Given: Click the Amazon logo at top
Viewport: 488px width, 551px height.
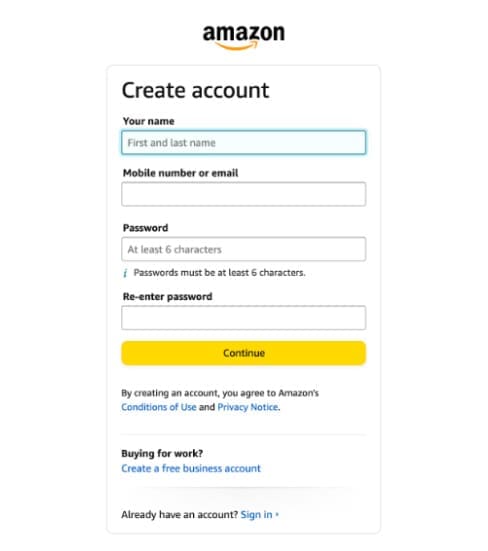Looking at the screenshot, I should [x=243, y=37].
